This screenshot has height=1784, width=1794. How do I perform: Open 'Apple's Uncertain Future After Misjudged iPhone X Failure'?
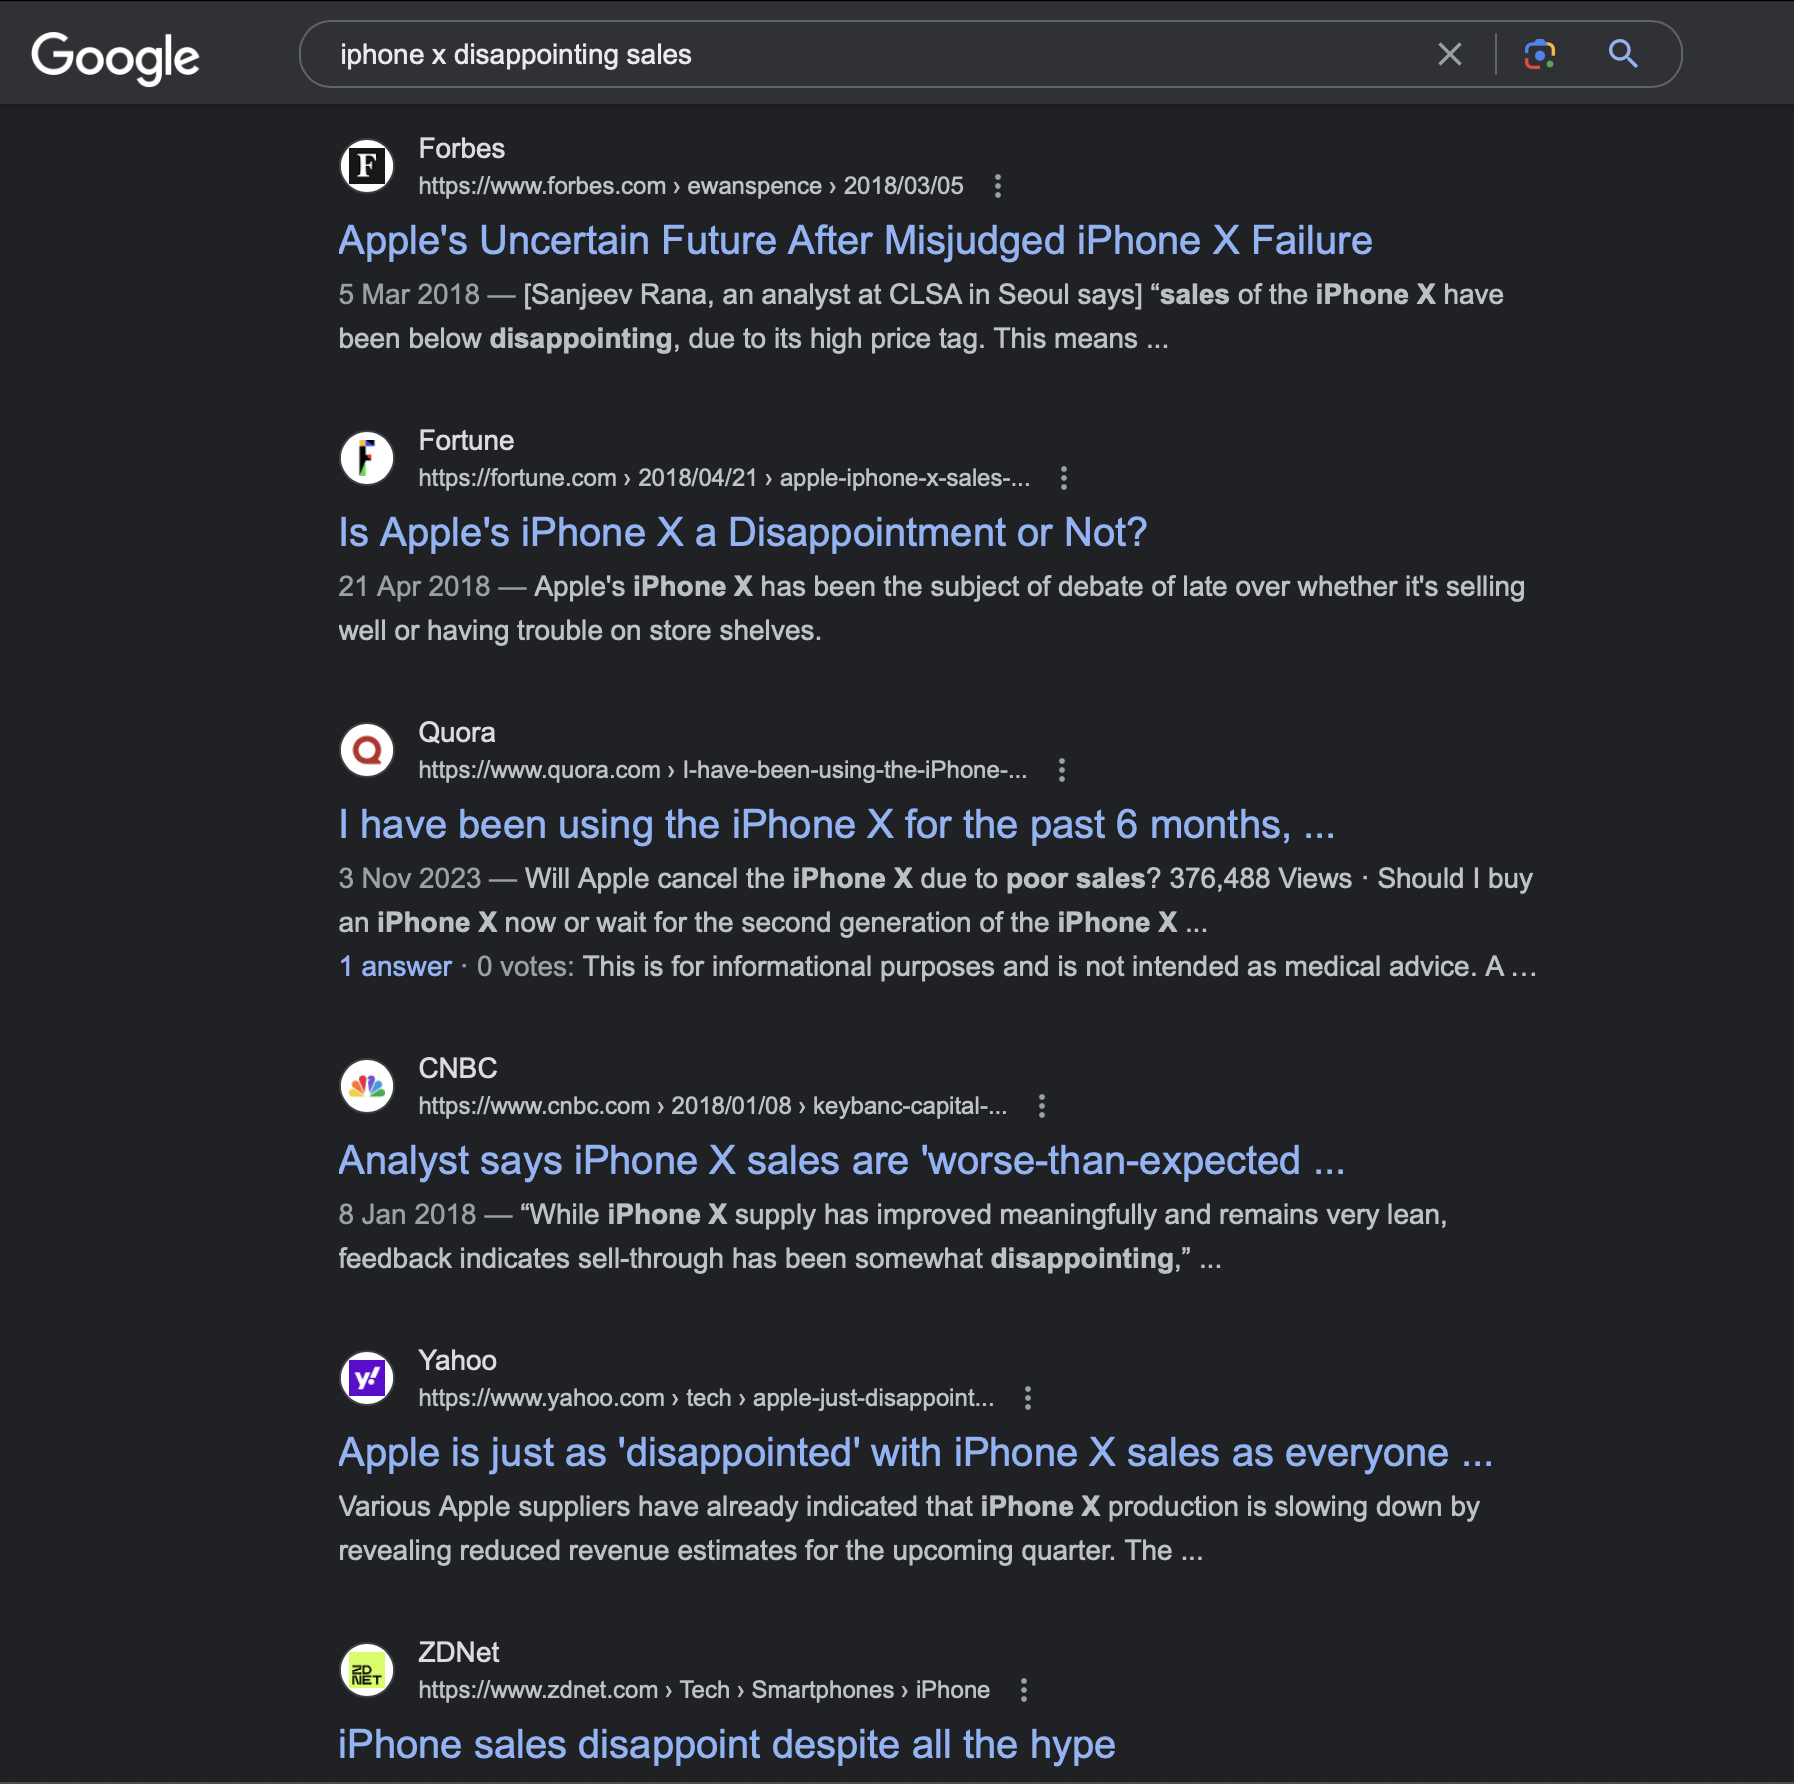855,241
